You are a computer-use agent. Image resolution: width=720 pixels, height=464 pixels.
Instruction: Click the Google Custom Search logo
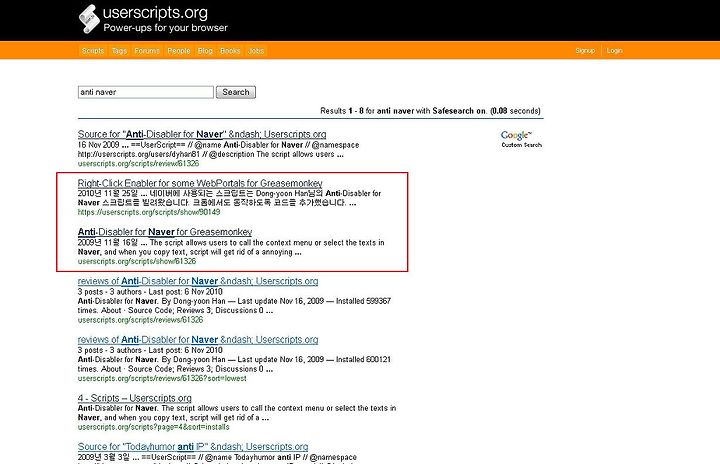click(x=521, y=139)
